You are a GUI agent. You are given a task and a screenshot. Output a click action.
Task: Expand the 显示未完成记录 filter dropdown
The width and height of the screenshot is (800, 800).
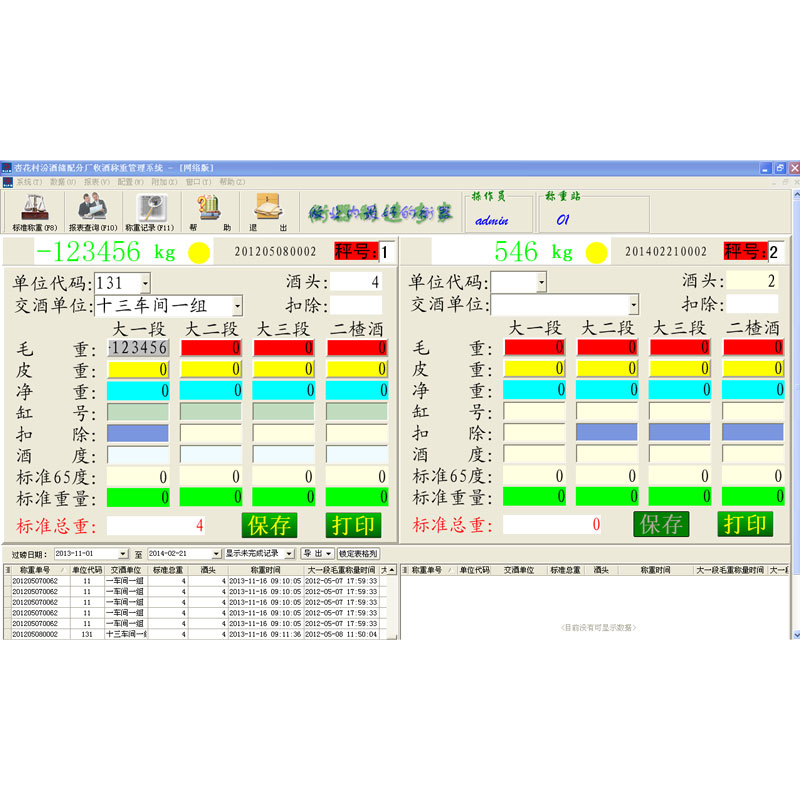tap(289, 554)
